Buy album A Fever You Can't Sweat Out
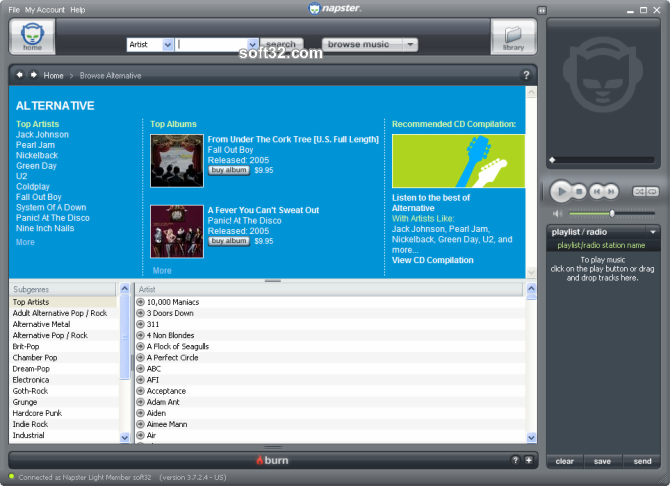The height and width of the screenshot is (486, 670). click(x=229, y=241)
